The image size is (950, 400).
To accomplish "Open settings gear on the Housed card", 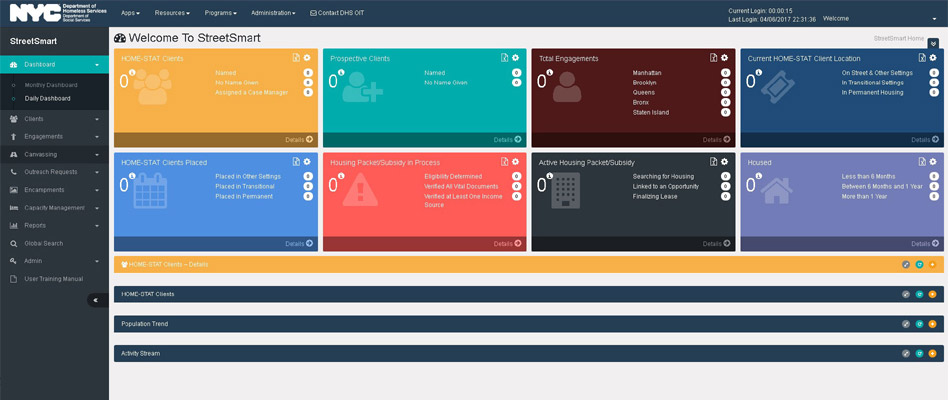I will click(932, 162).
